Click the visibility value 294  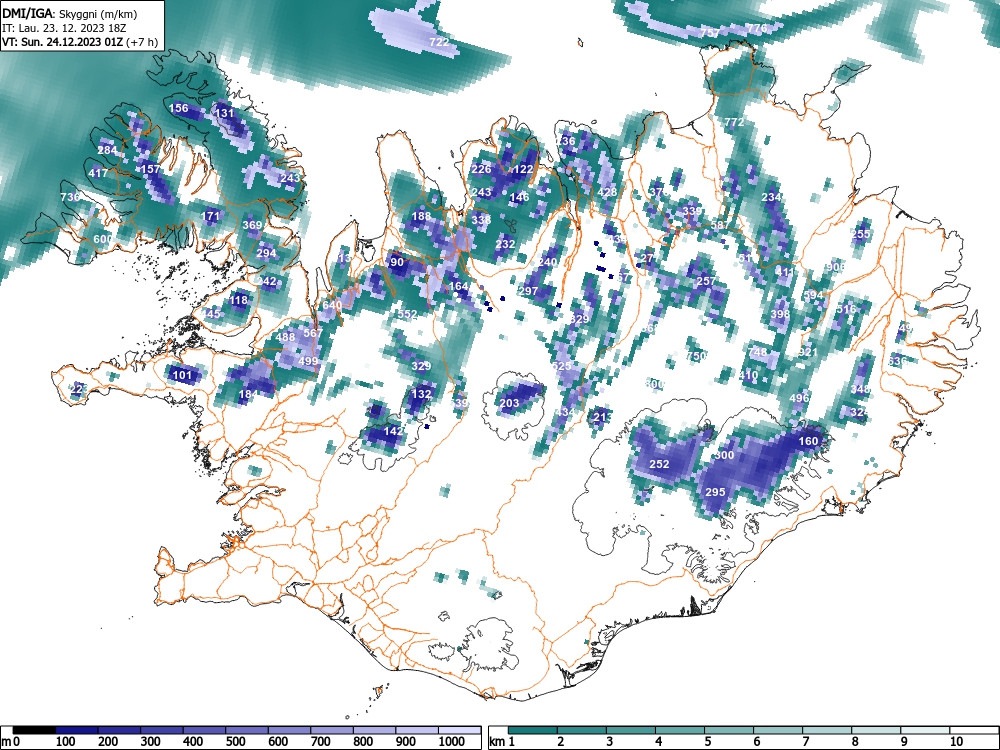pyautogui.click(x=266, y=253)
